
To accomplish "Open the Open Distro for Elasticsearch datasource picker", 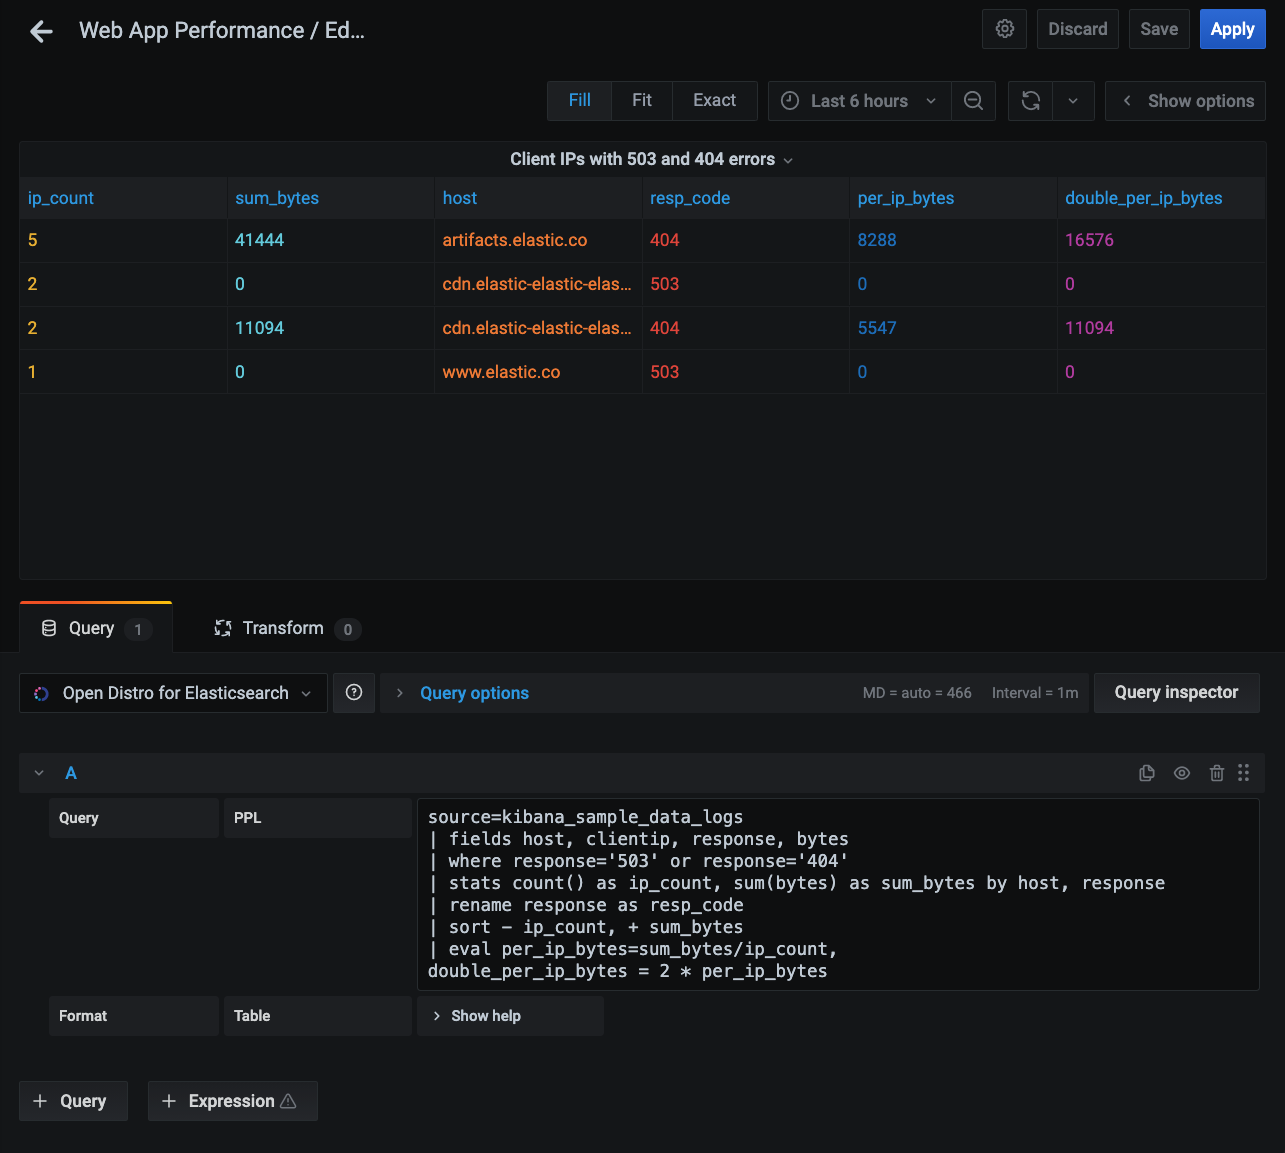I will click(172, 692).
